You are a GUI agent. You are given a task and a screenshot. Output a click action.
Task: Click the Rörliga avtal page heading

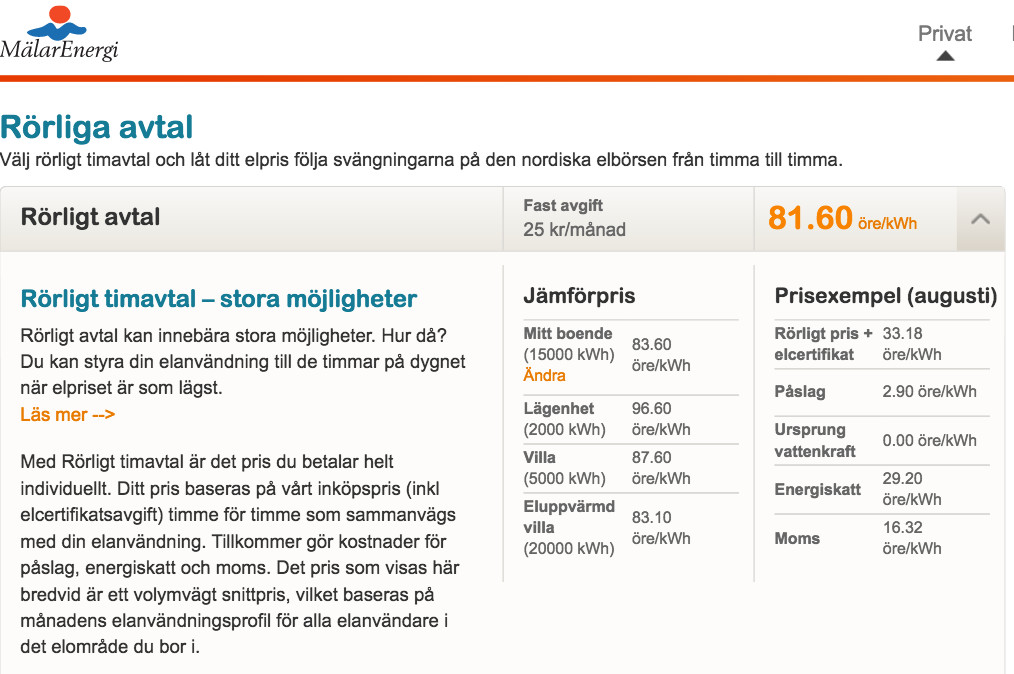97,127
